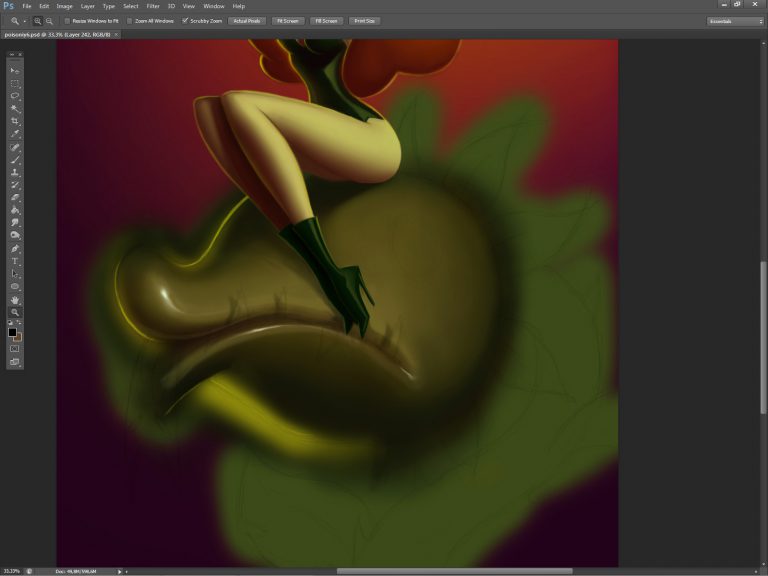Open the Image menu
Image resolution: width=768 pixels, height=576 pixels.
tap(64, 6)
